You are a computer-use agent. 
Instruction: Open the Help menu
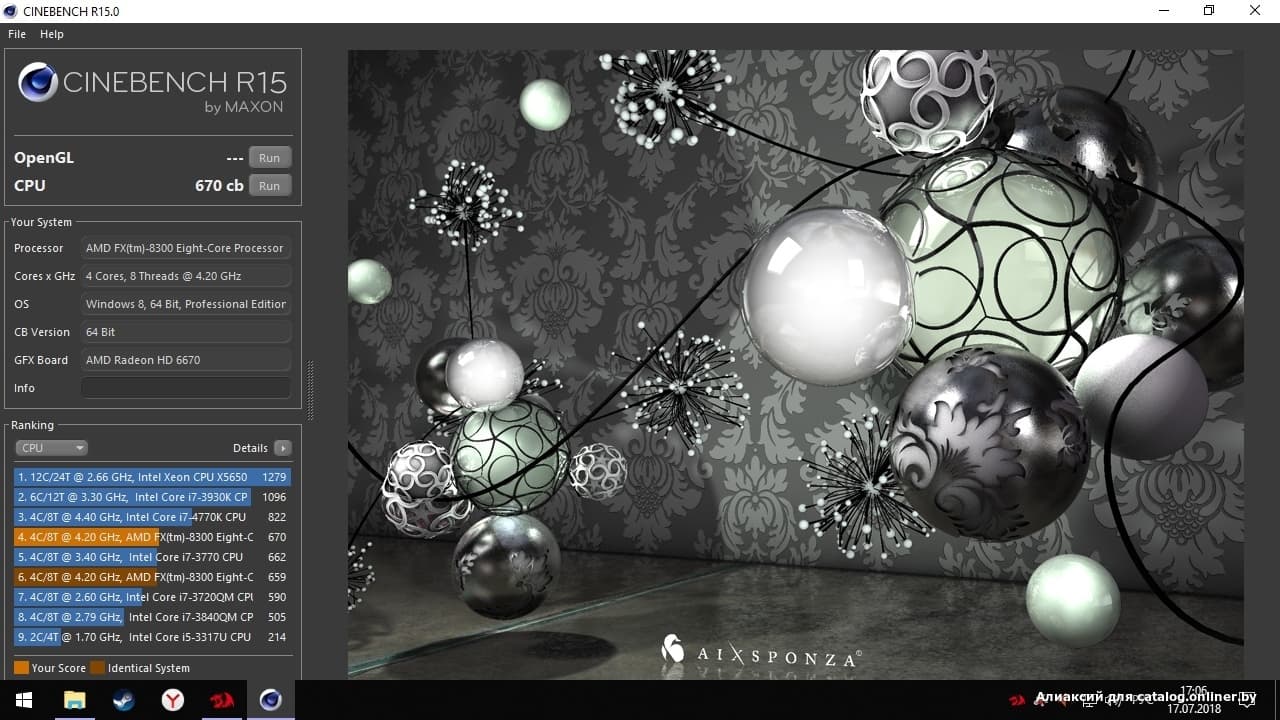click(52, 34)
